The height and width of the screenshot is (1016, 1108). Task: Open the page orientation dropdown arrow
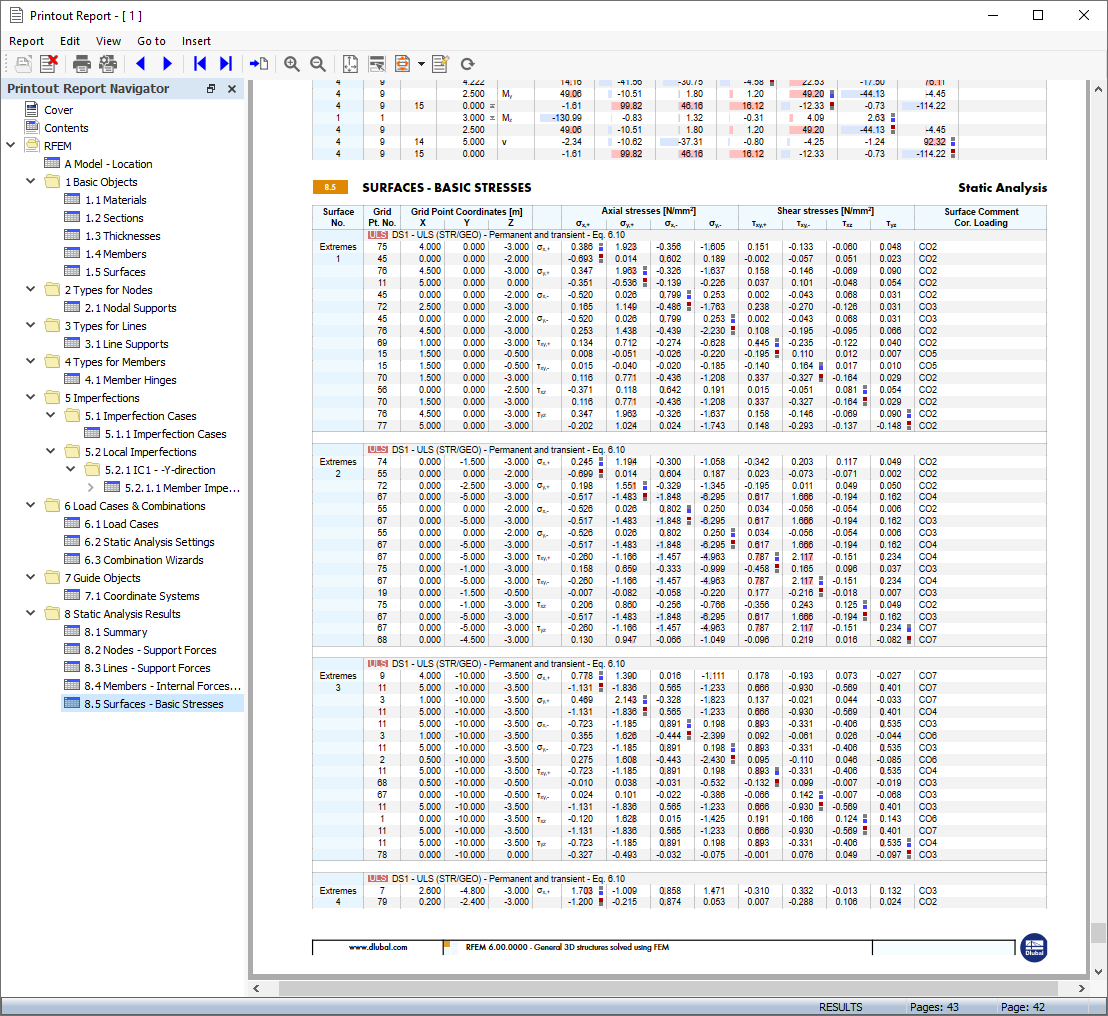pos(421,64)
